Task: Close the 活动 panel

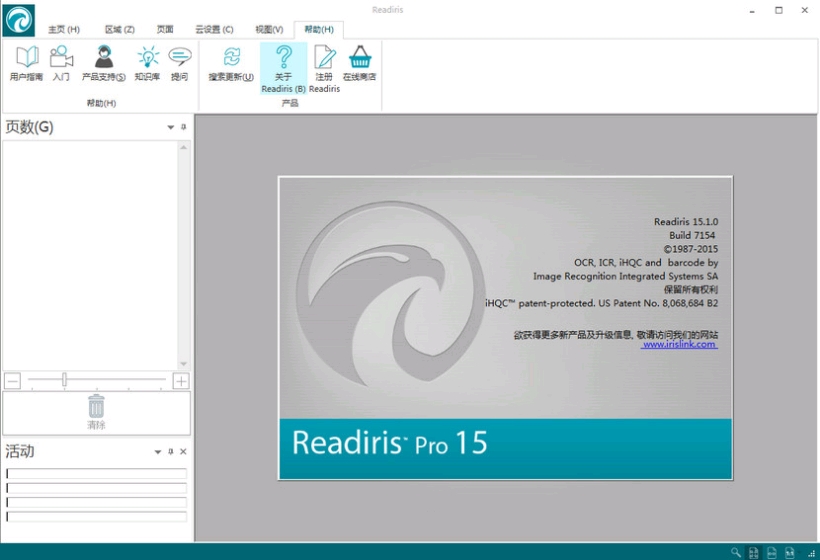Action: coord(183,451)
